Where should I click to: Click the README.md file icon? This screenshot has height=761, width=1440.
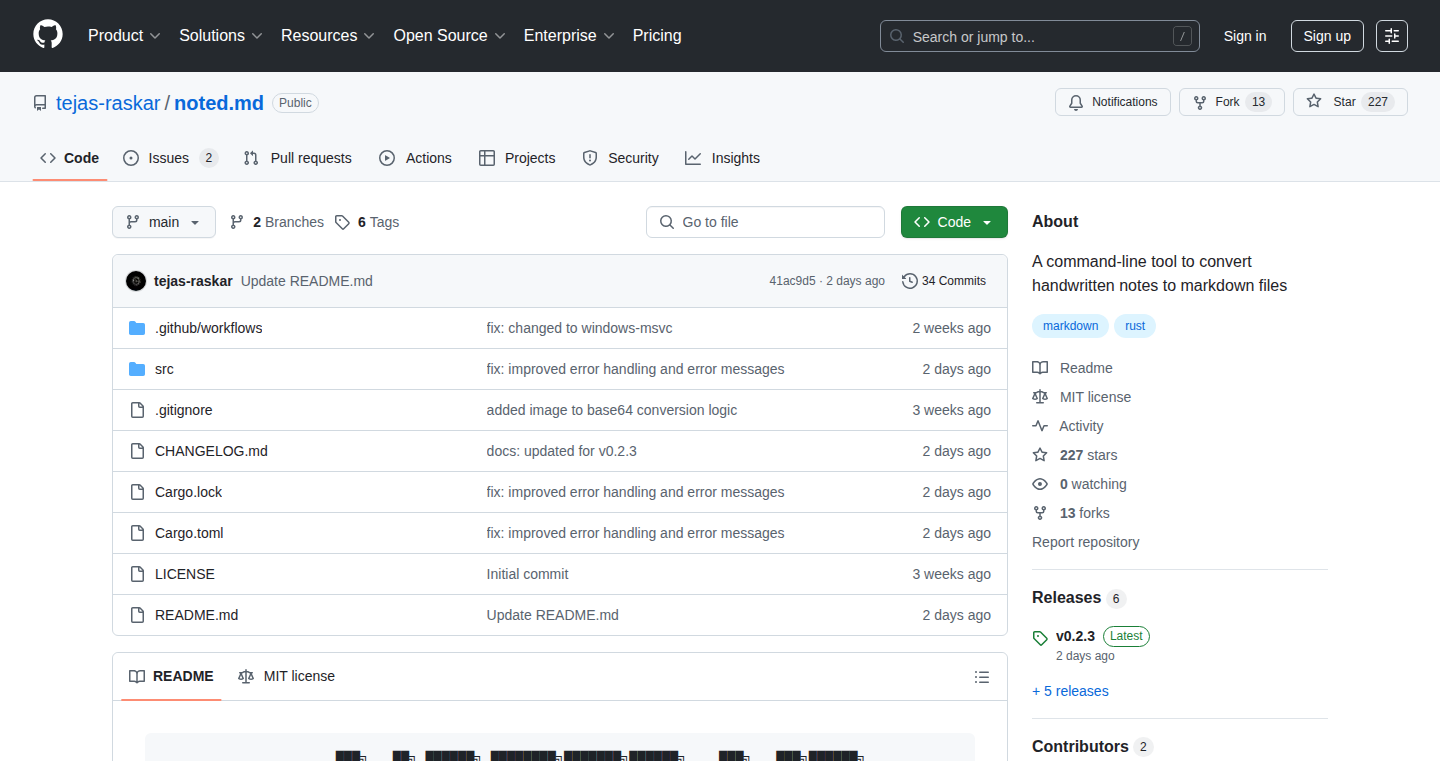[x=137, y=615]
